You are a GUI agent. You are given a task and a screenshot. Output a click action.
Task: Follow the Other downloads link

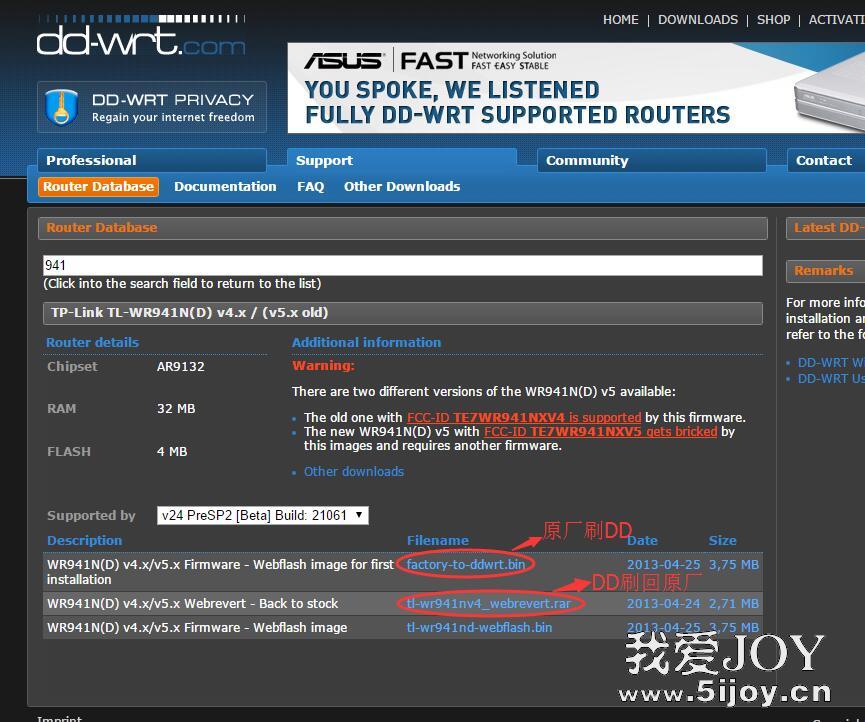click(354, 472)
